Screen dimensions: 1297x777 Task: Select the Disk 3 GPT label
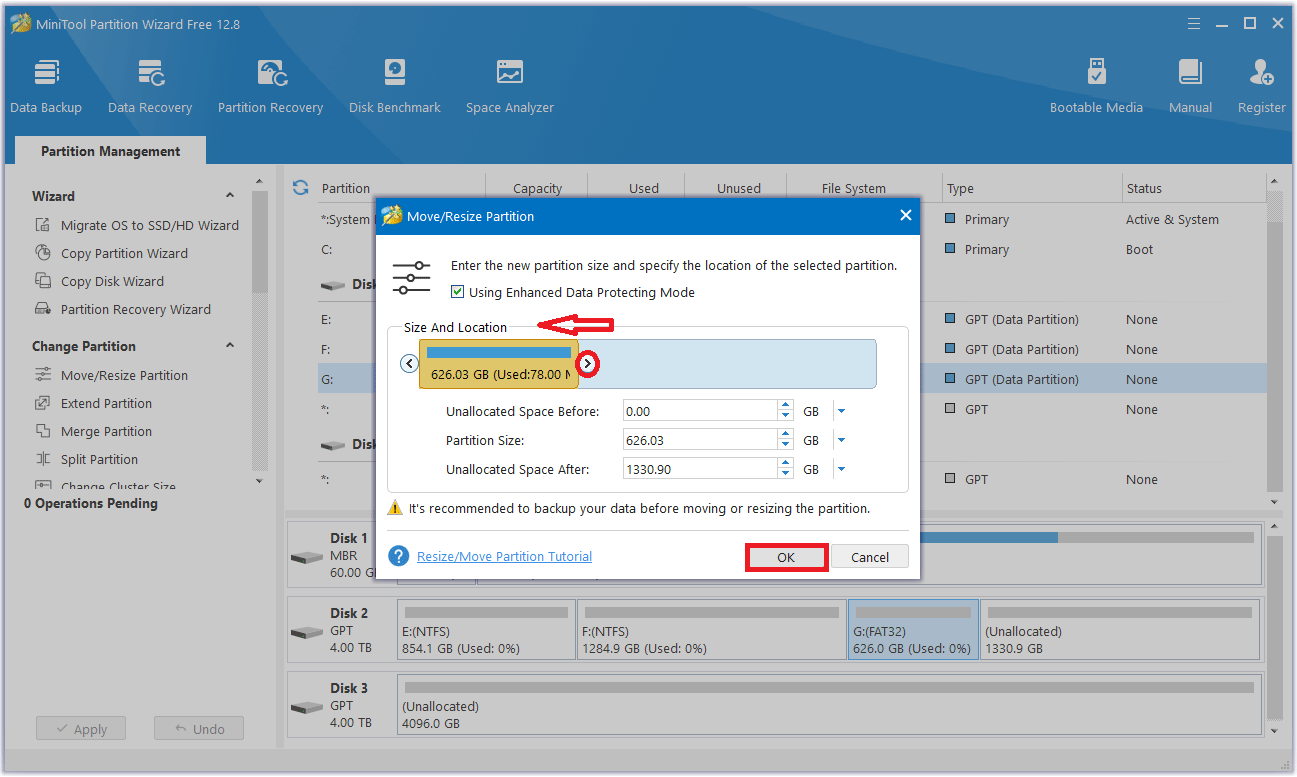342,704
